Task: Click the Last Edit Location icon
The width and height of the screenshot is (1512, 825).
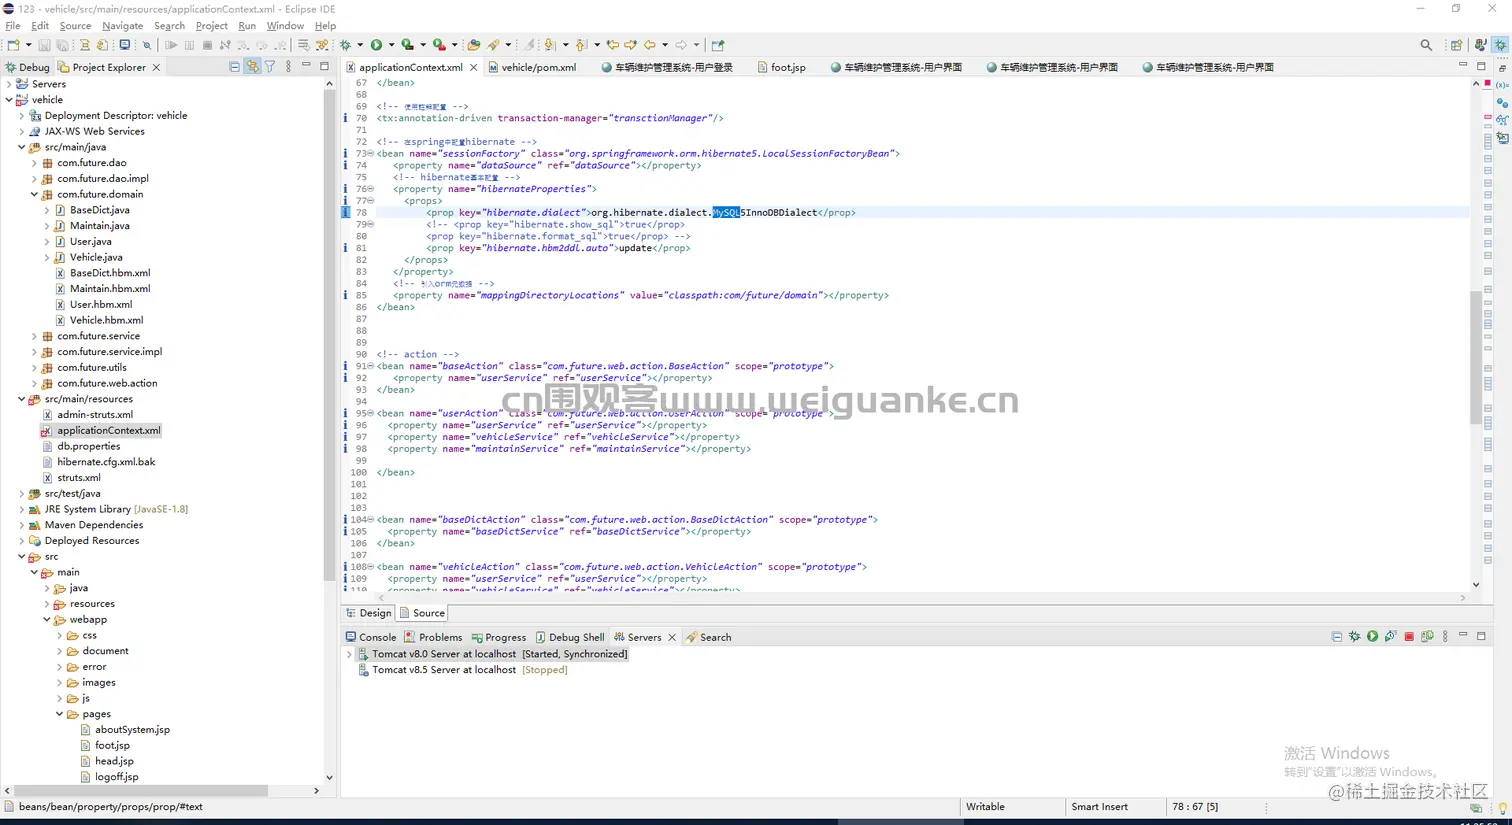Action: [612, 45]
